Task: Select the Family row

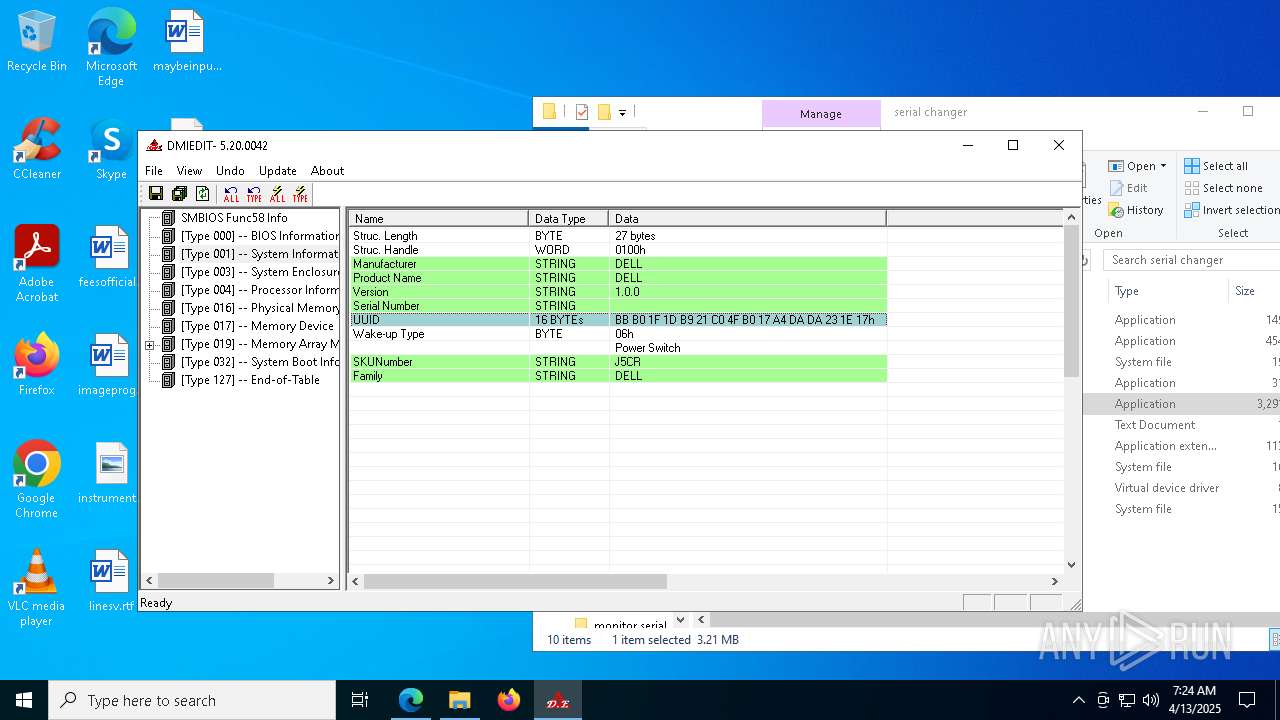Action: (618, 376)
